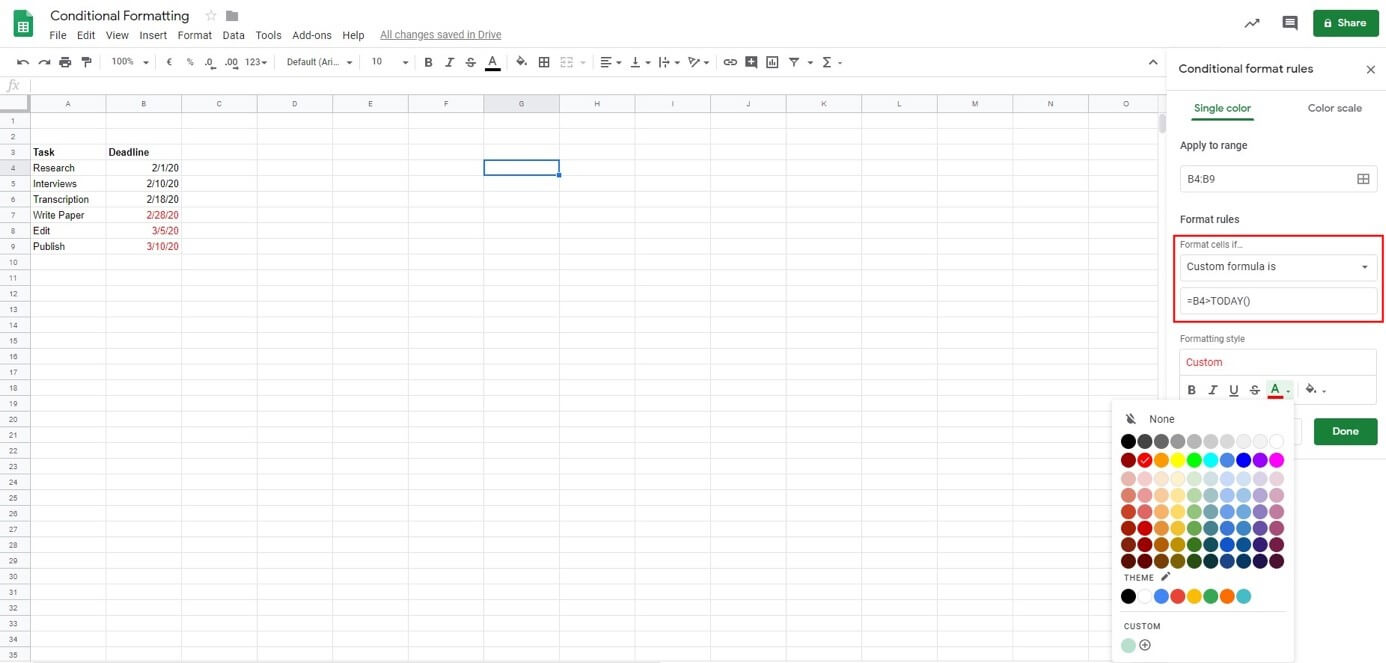The height and width of the screenshot is (663, 1386).
Task: Select the Paint format tool
Action: pos(86,62)
